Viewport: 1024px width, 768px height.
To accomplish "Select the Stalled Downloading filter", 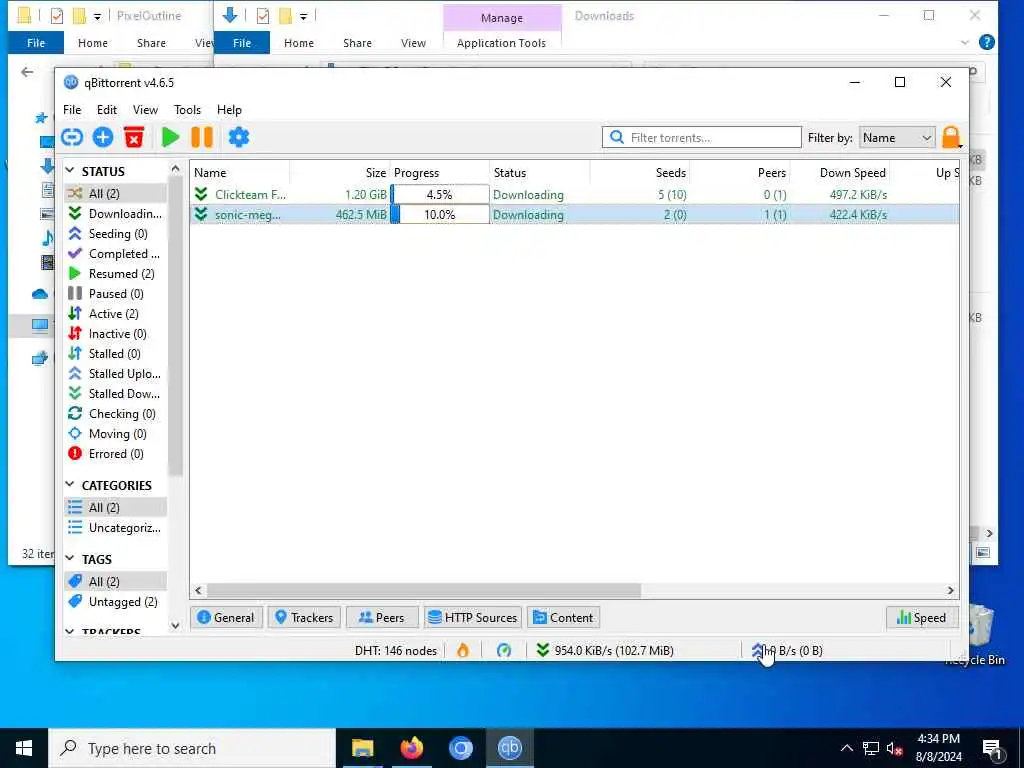I will click(115, 394).
